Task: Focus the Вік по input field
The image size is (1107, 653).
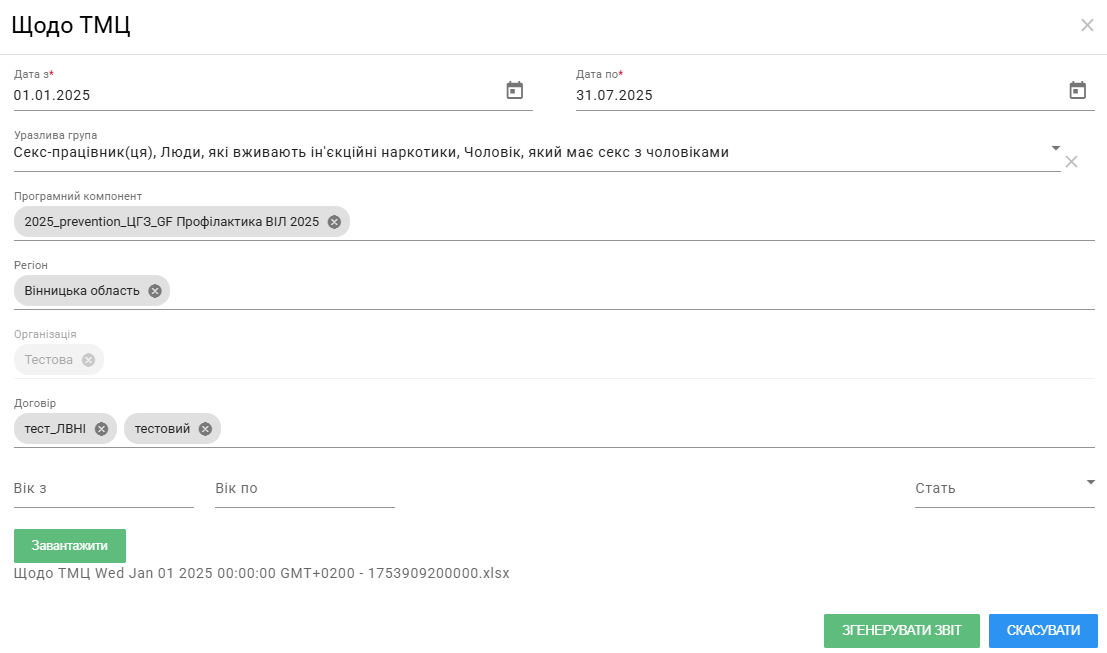Action: tap(305, 489)
